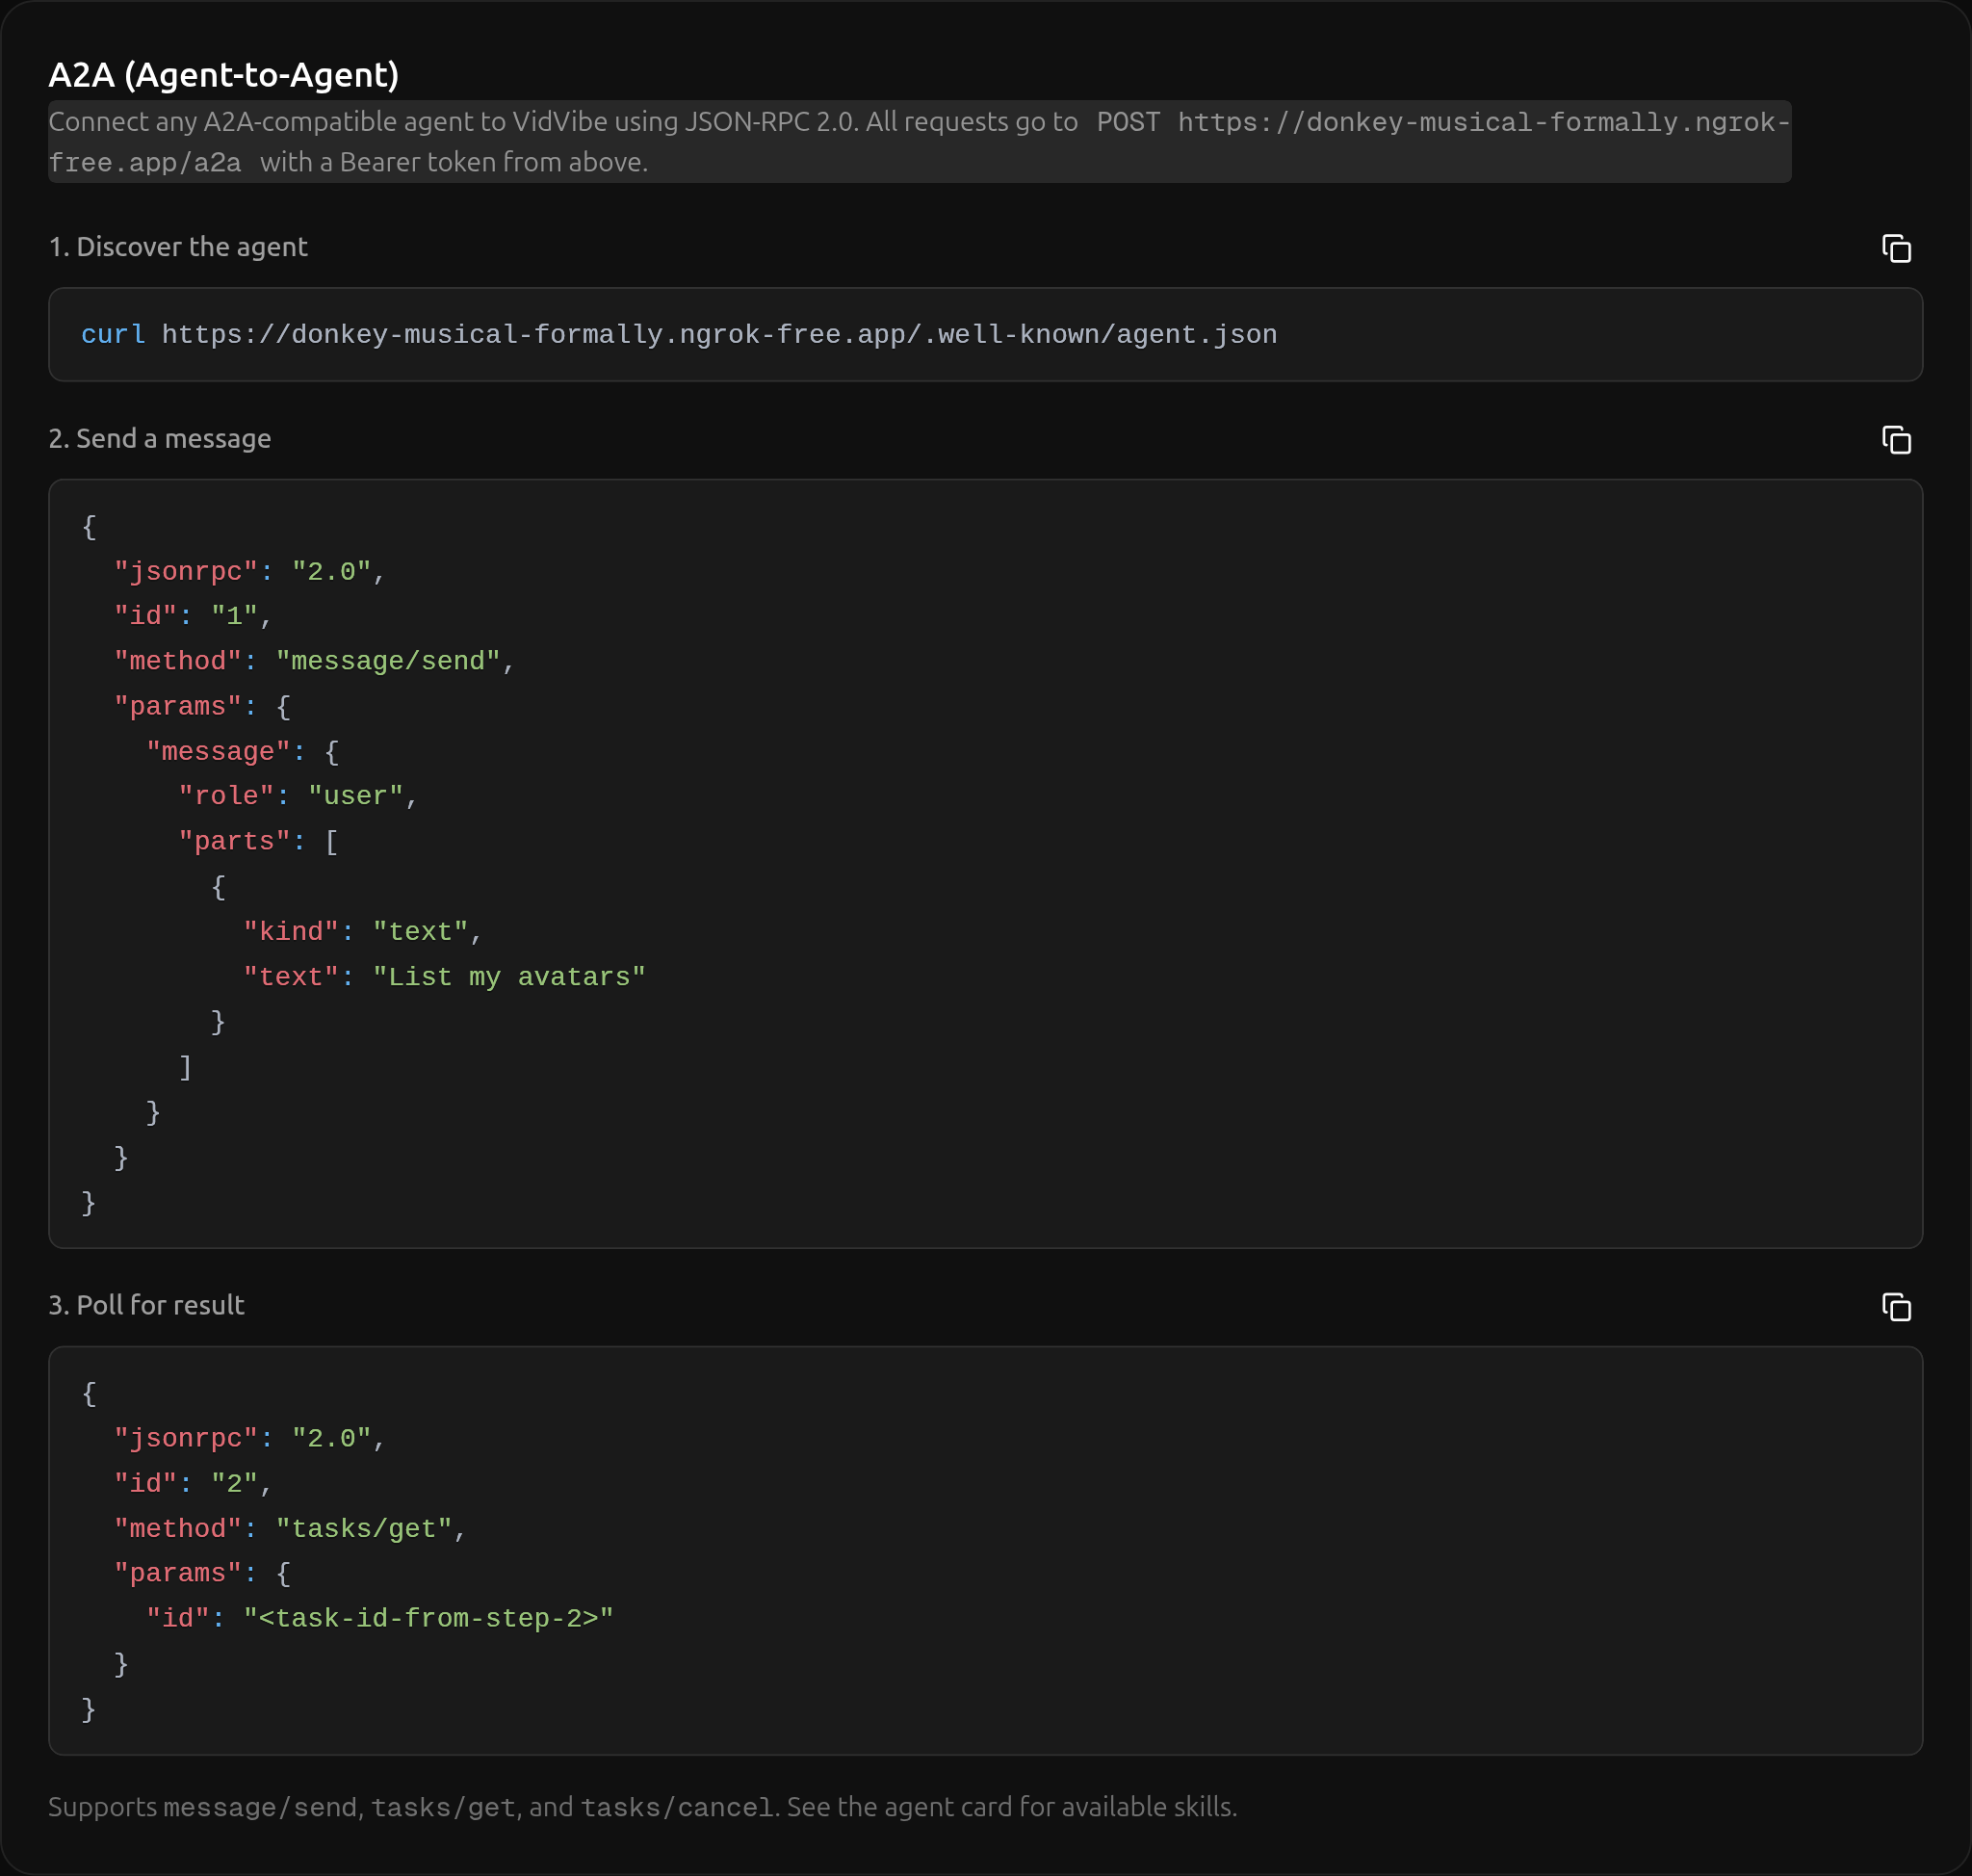The height and width of the screenshot is (1876, 1972).
Task: Click the "method": "tasks/get" line
Action: 290,1529
